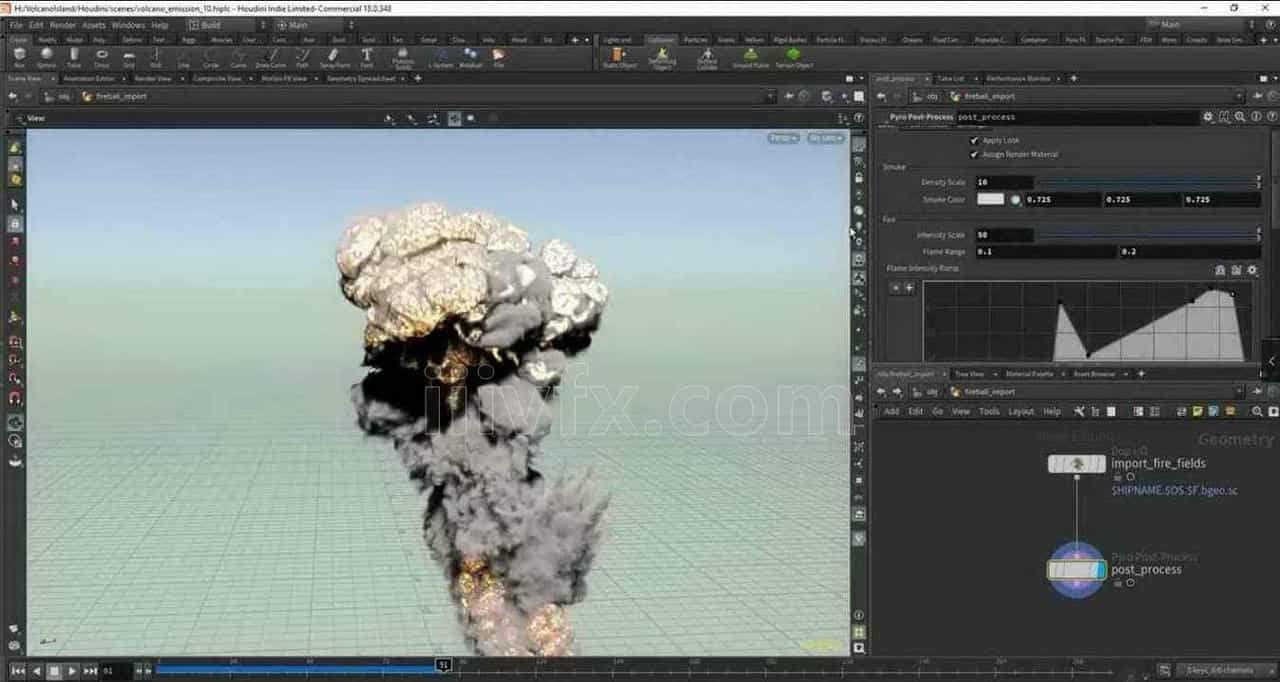
Task: Click the play forward button
Action: pos(73,671)
